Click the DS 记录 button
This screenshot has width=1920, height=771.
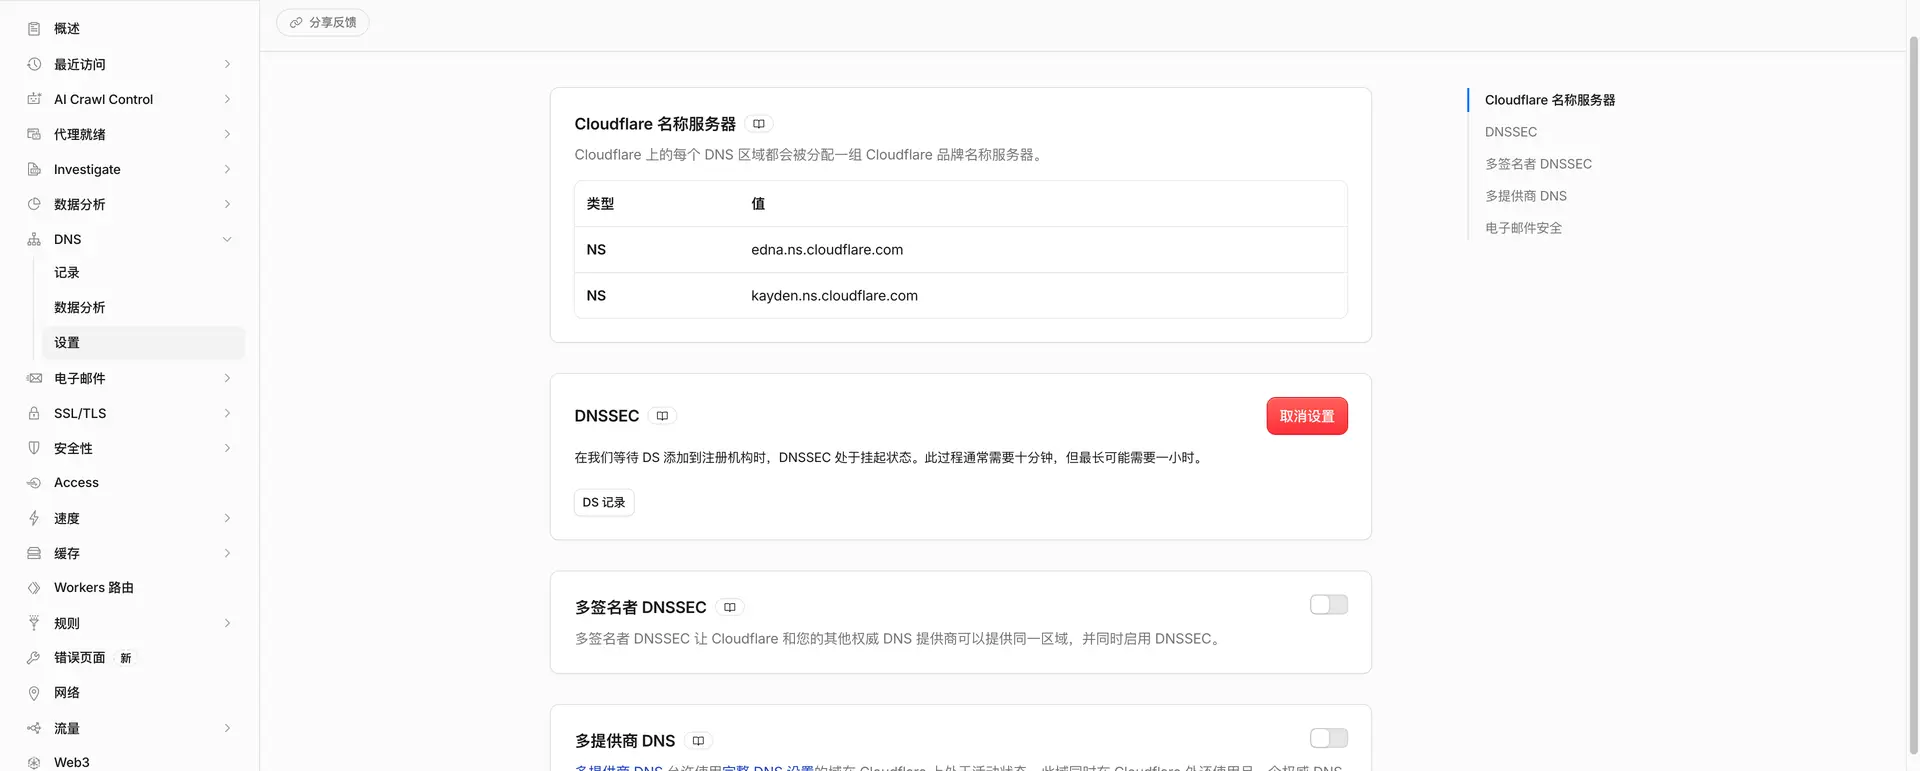[604, 502]
